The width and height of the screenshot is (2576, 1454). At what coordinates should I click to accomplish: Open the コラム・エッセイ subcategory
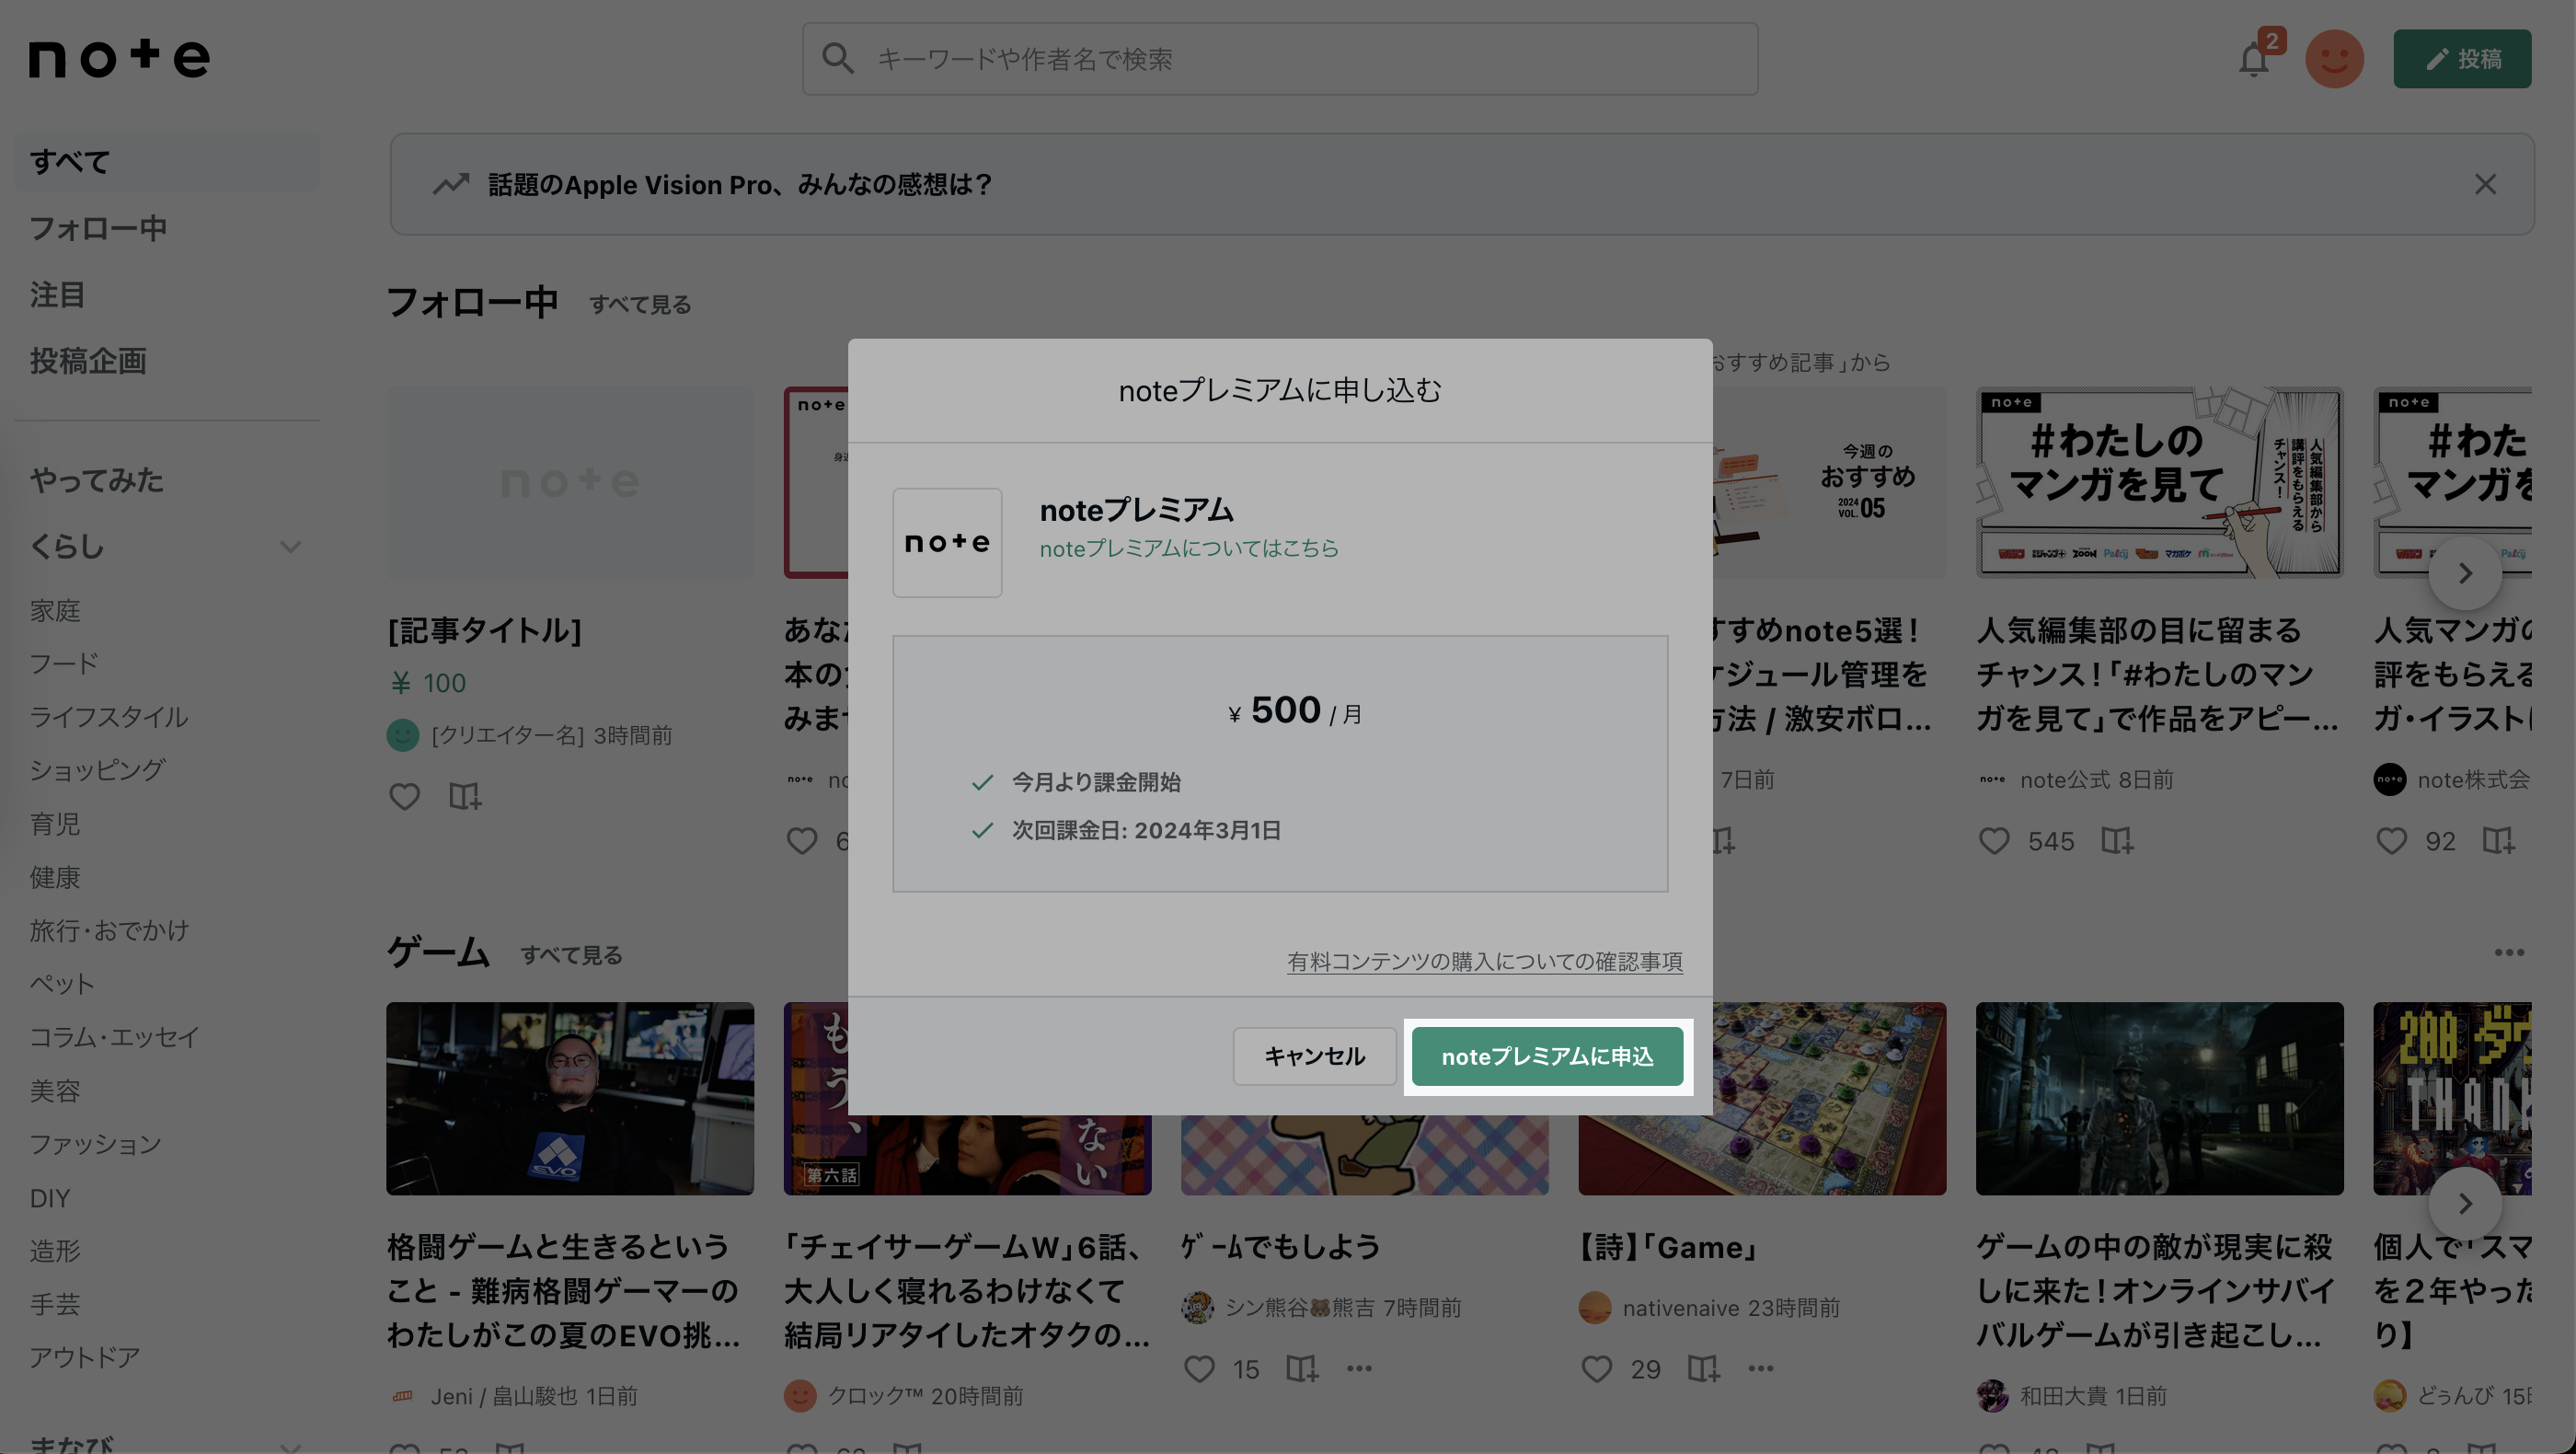pos(114,1037)
